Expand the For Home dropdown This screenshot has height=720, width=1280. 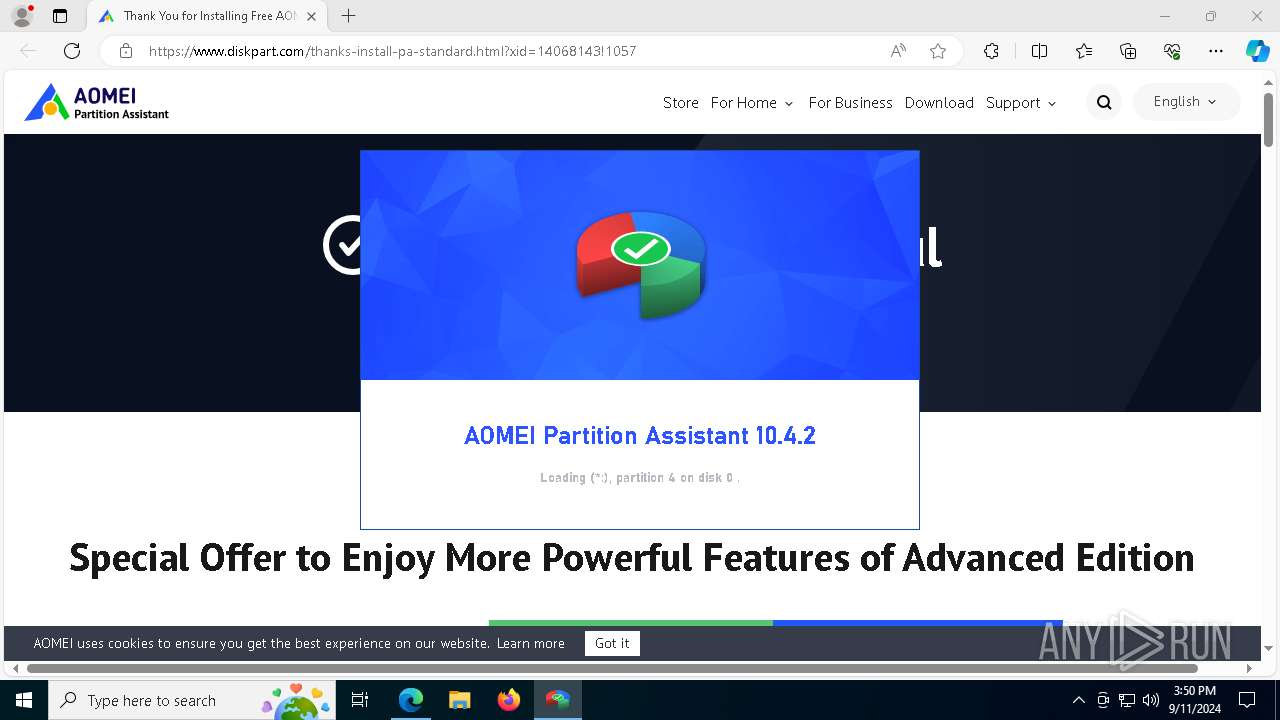tap(752, 103)
